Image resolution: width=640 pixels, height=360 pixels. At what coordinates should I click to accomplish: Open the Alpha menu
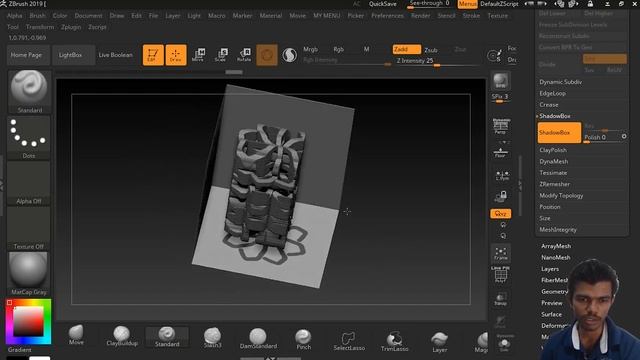pos(15,16)
